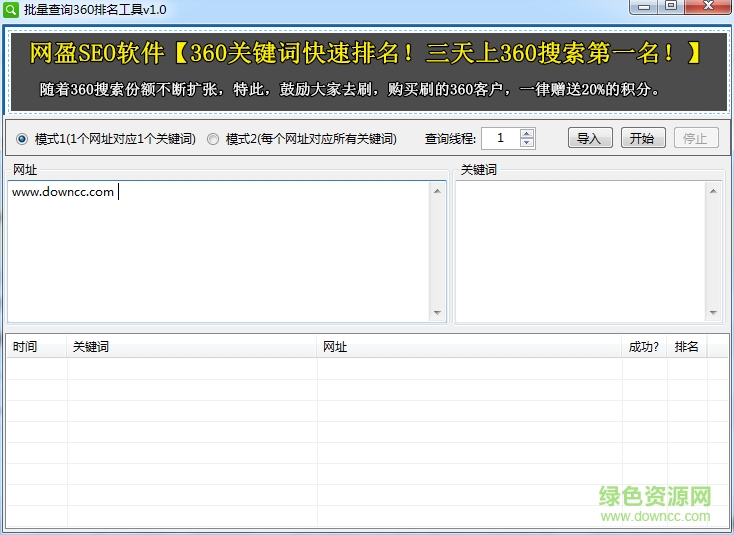Screen dimensions: 734x535
Task: Click the 关键词 box scroll up arrow
Action: pyautogui.click(x=713, y=191)
